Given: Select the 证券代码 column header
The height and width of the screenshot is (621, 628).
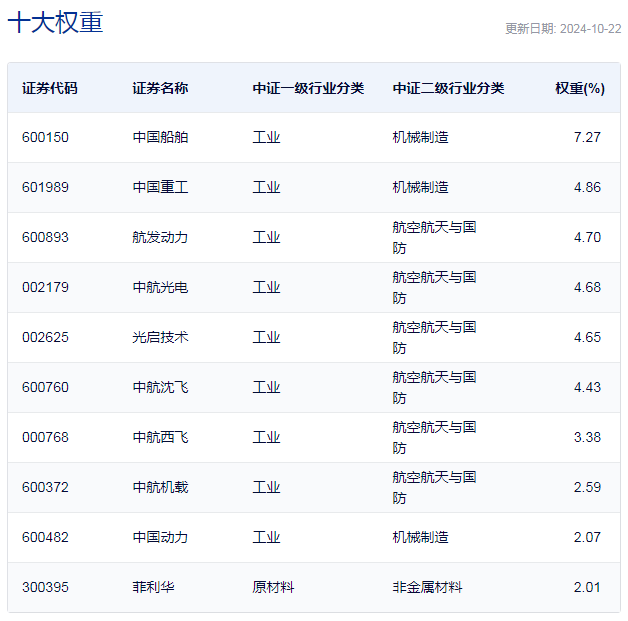Looking at the screenshot, I should 49,88.
